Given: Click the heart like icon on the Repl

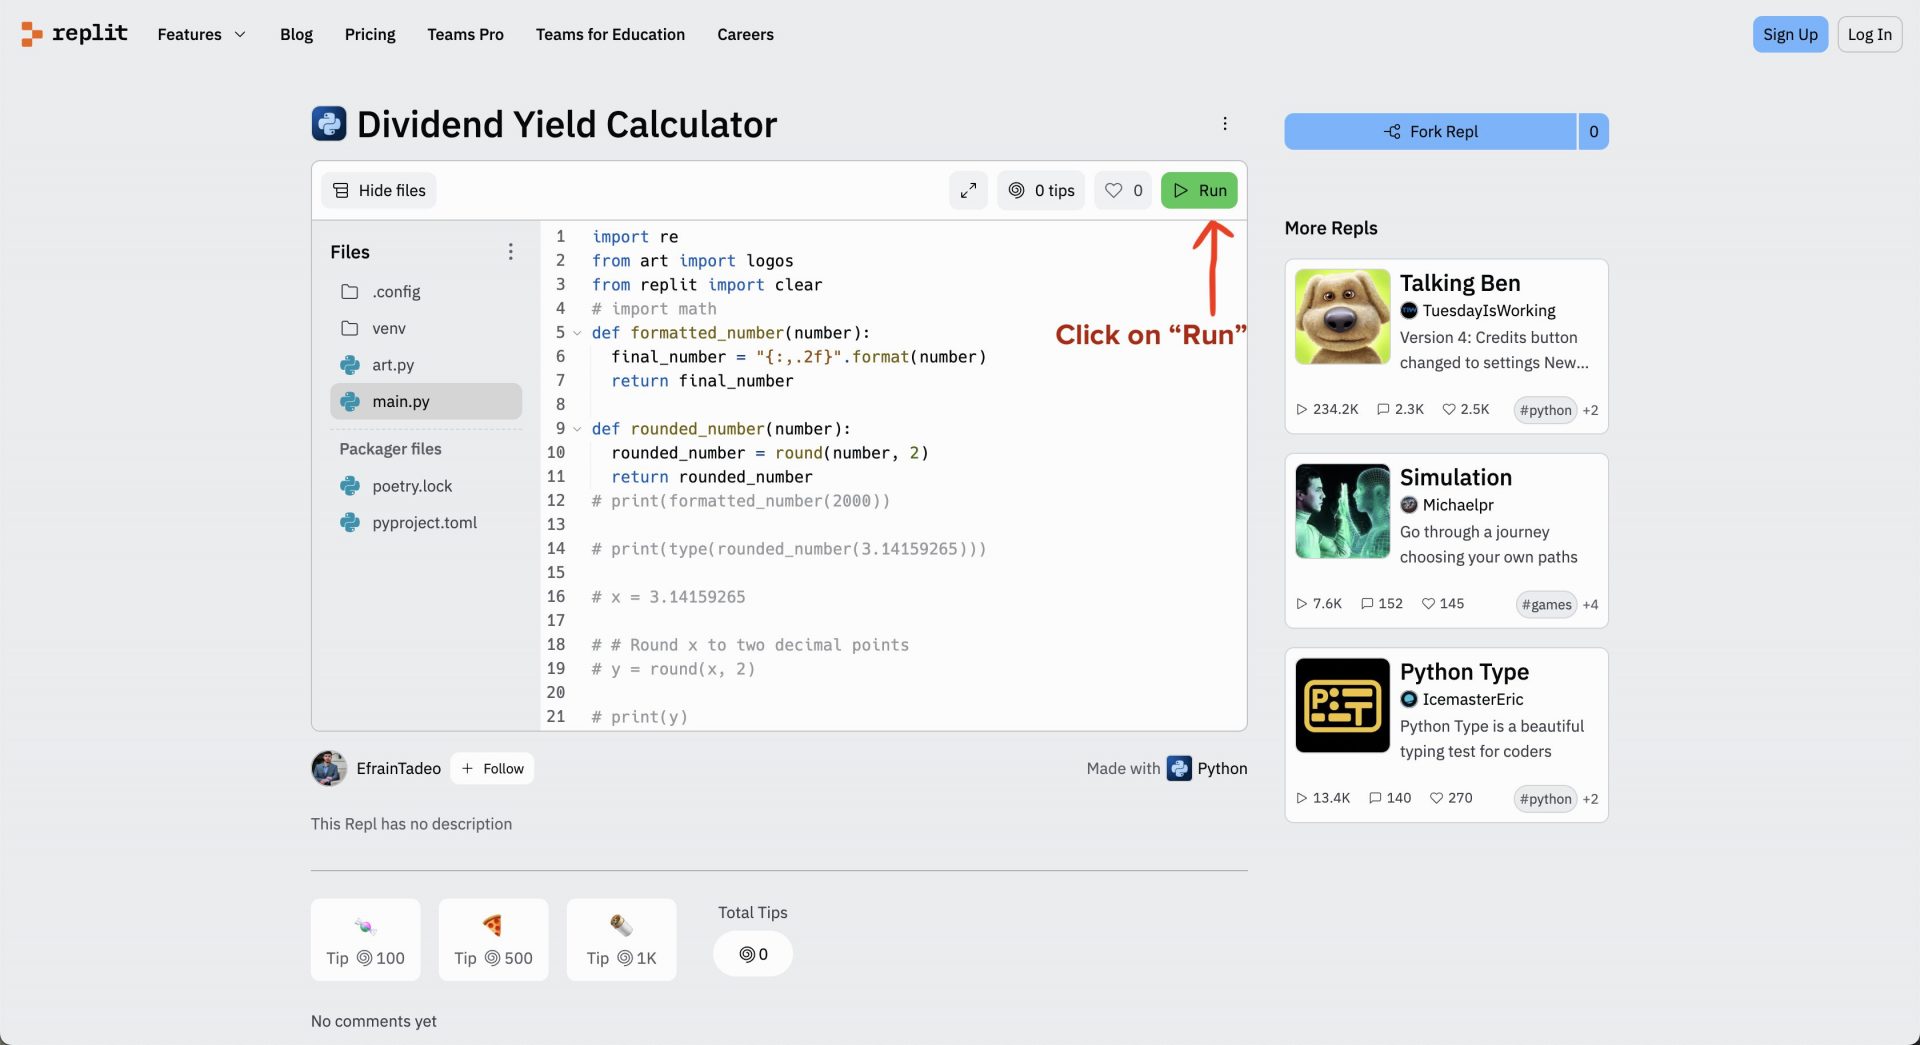Looking at the screenshot, I should [1113, 190].
